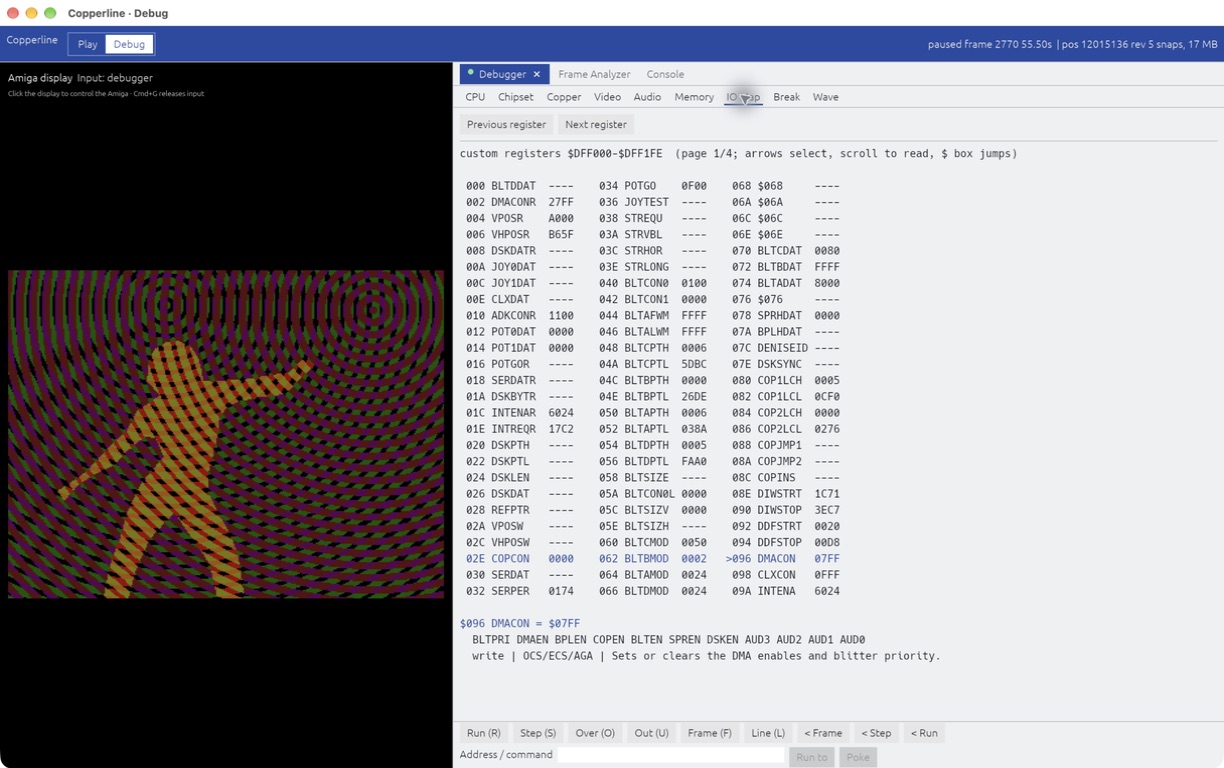The width and height of the screenshot is (1224, 768).
Task: Show the Memory sub-tab
Action: tap(694, 97)
